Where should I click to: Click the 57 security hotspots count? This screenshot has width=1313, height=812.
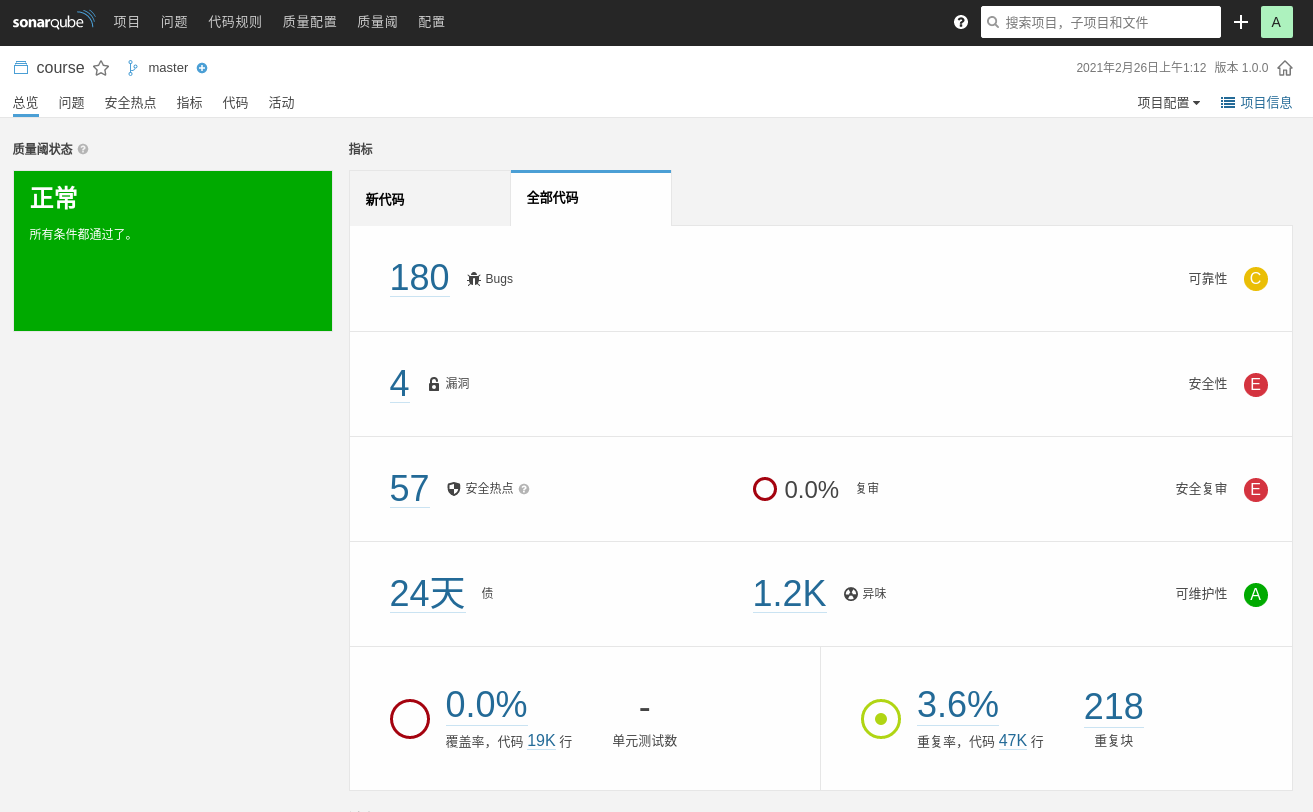click(410, 488)
